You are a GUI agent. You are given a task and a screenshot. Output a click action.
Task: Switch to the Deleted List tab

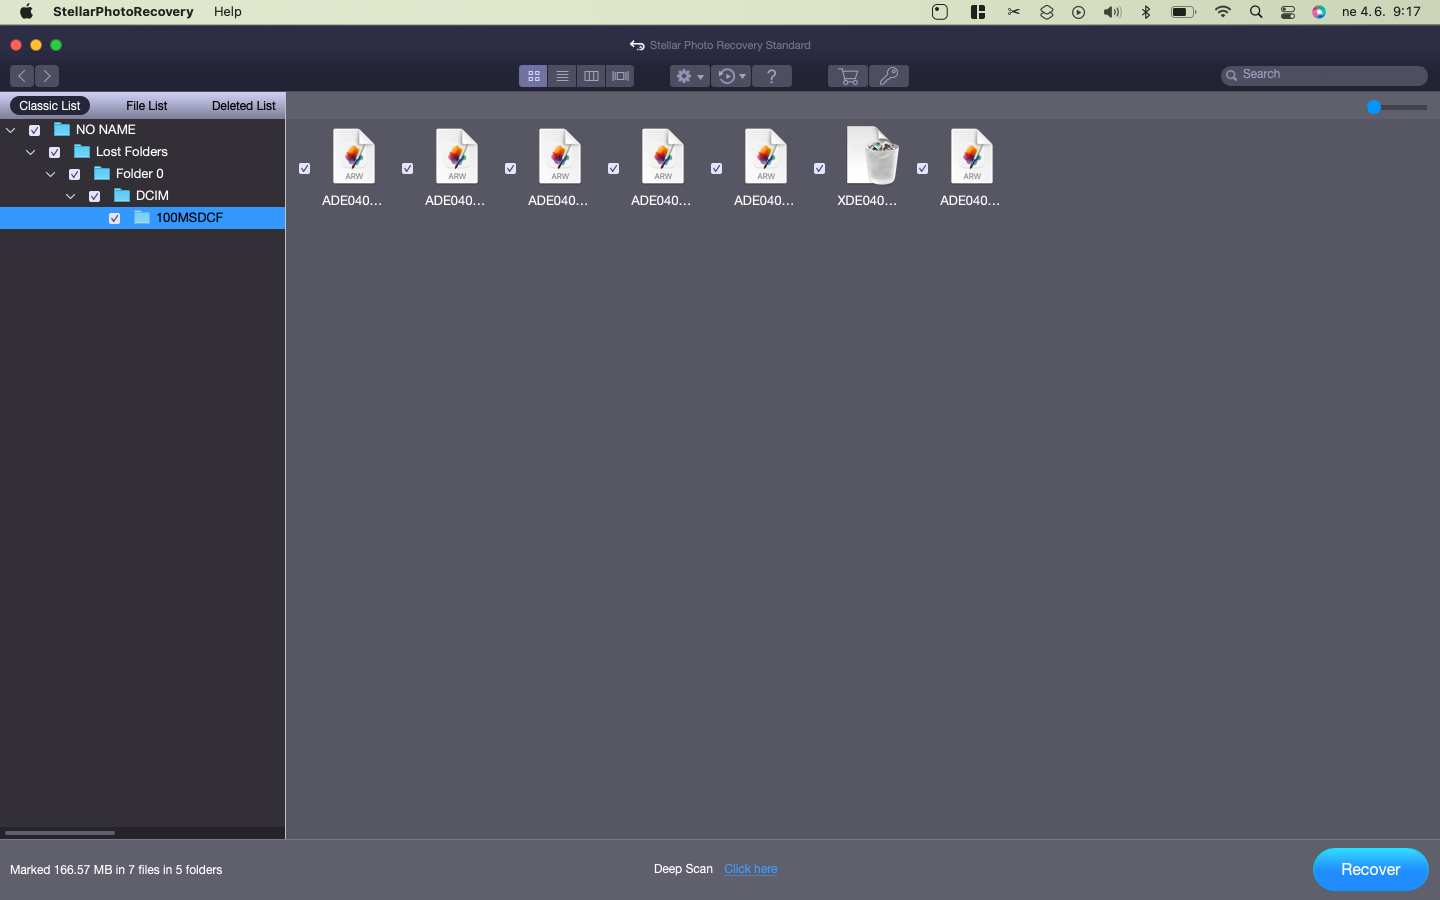pyautogui.click(x=244, y=105)
